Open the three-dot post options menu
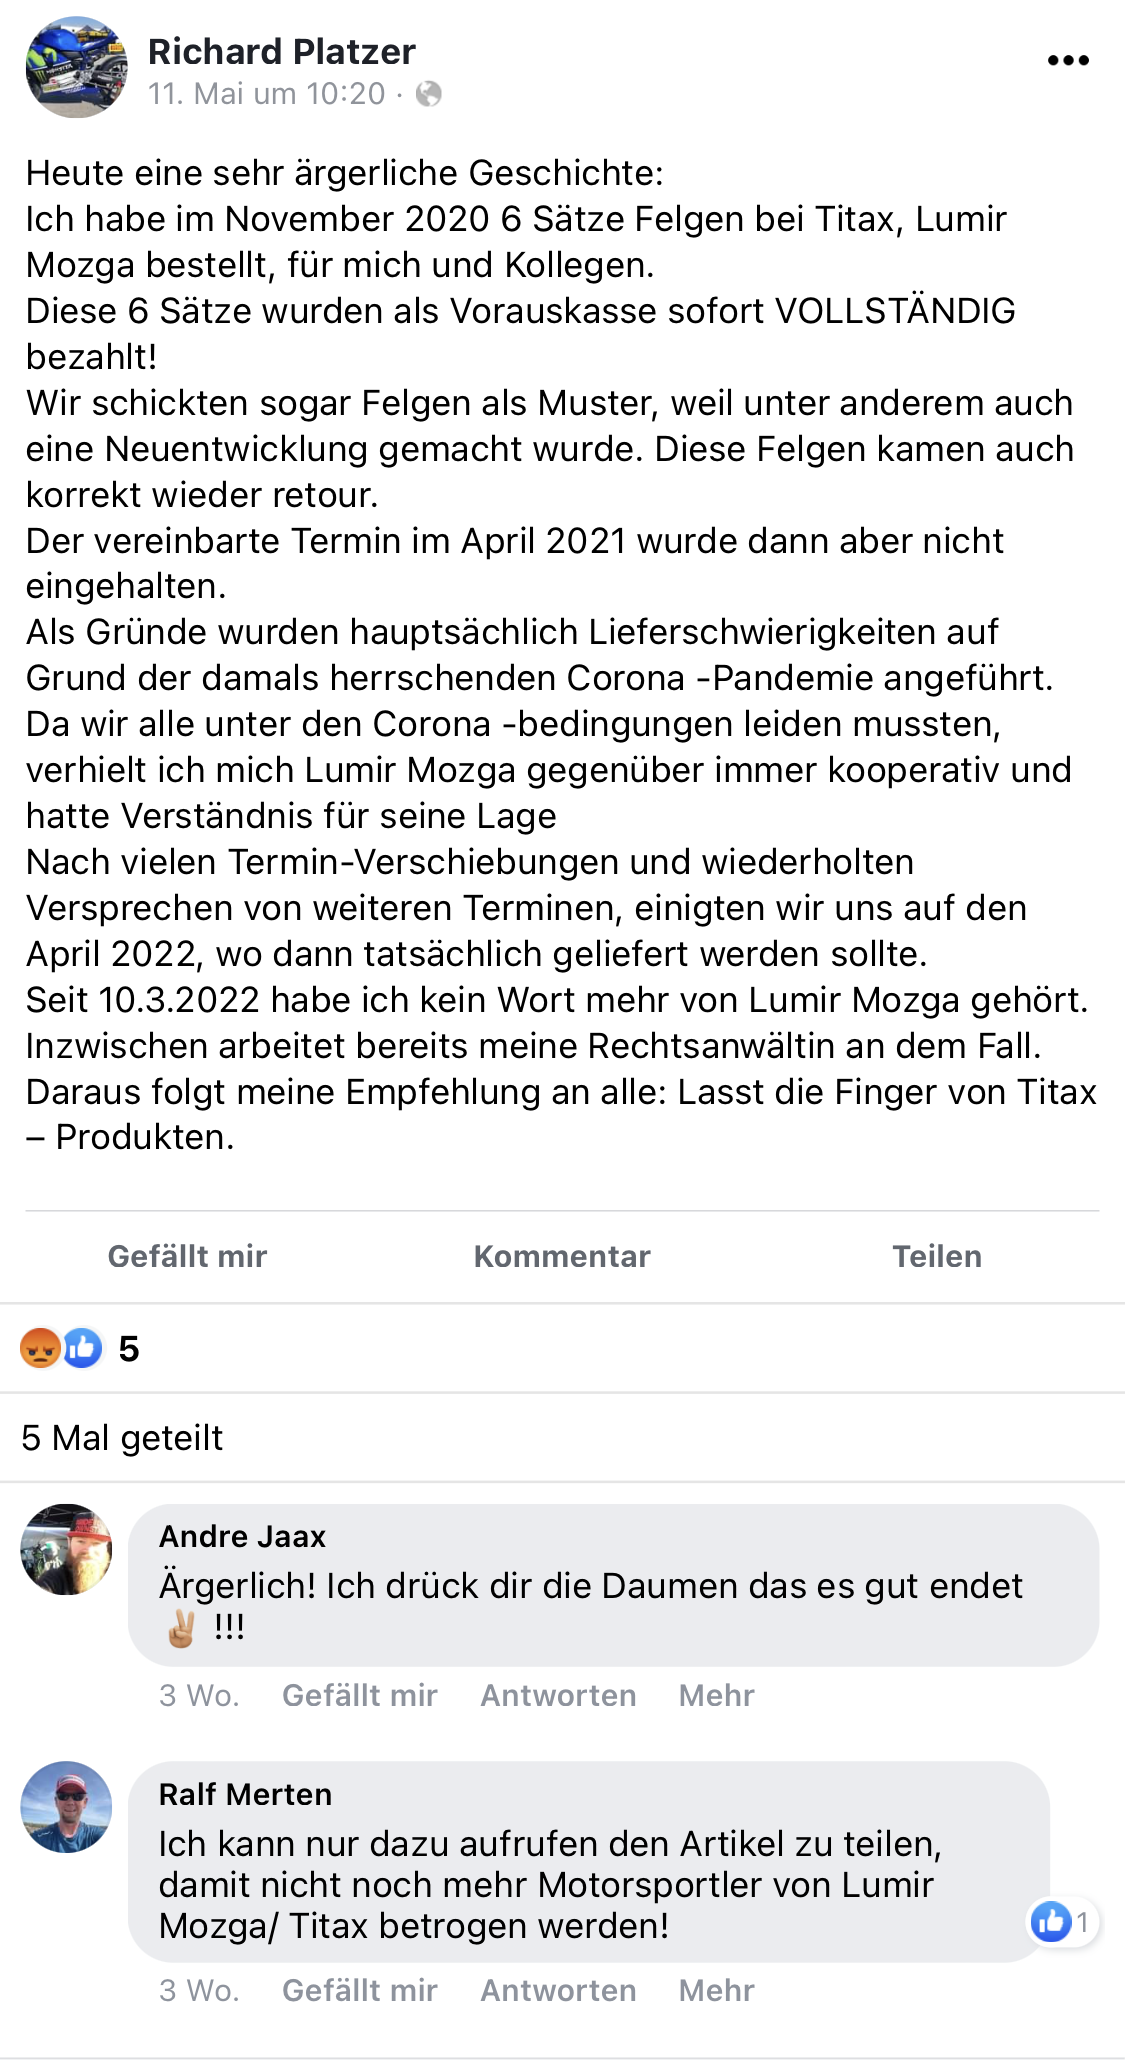This screenshot has width=1125, height=2062. tap(1067, 61)
